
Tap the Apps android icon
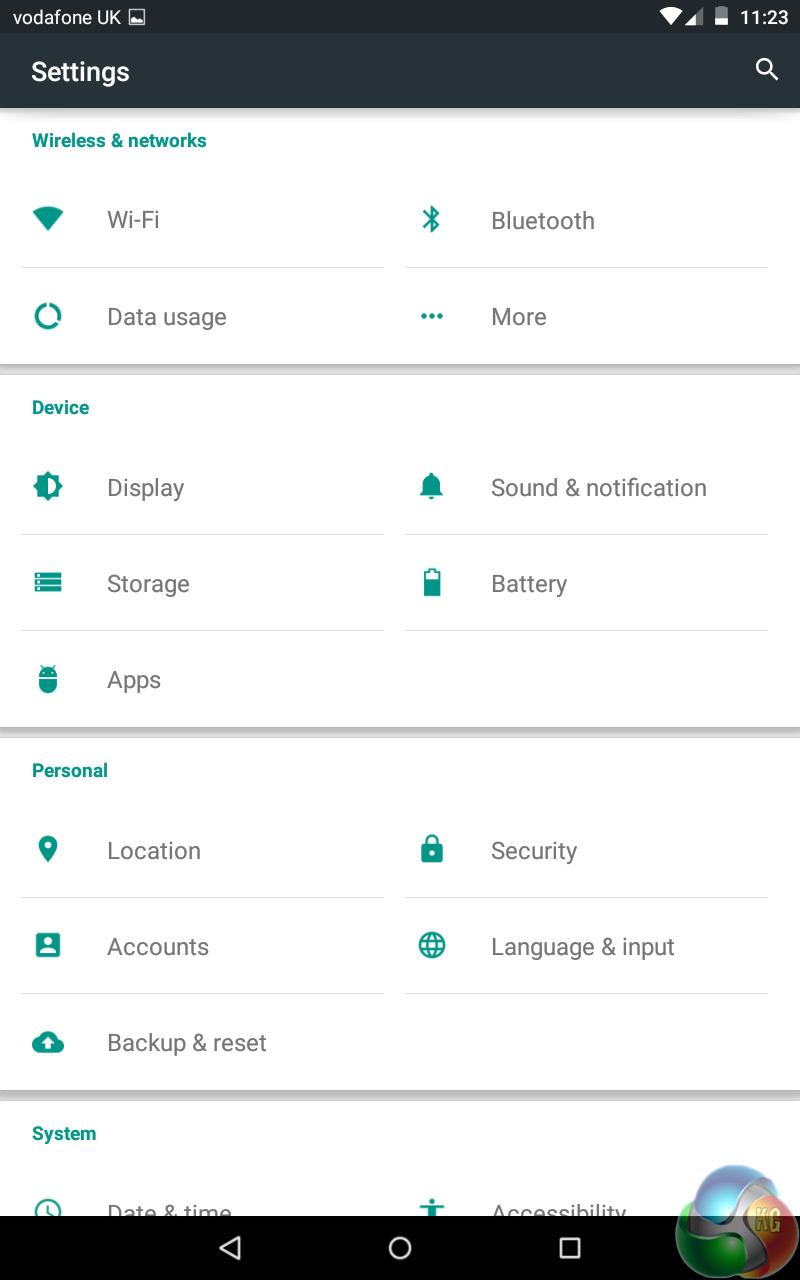[x=48, y=679]
